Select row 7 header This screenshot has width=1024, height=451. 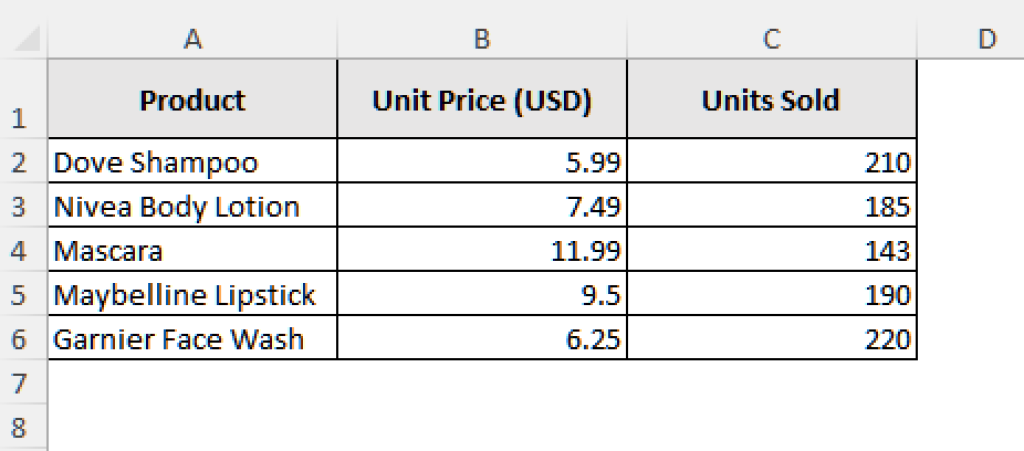[20, 383]
